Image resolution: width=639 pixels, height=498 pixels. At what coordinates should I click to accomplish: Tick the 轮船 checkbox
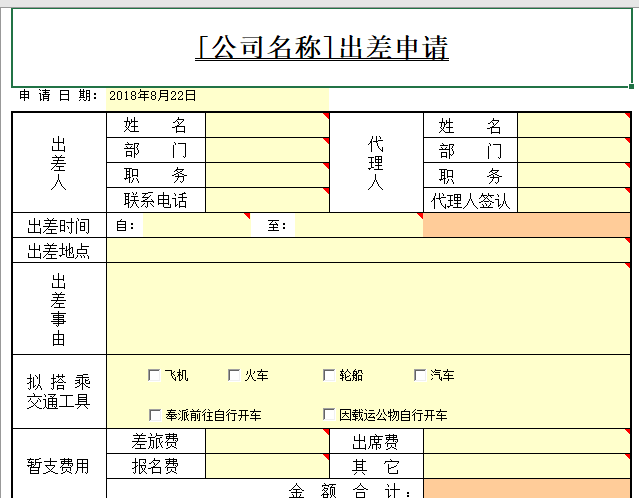329,376
